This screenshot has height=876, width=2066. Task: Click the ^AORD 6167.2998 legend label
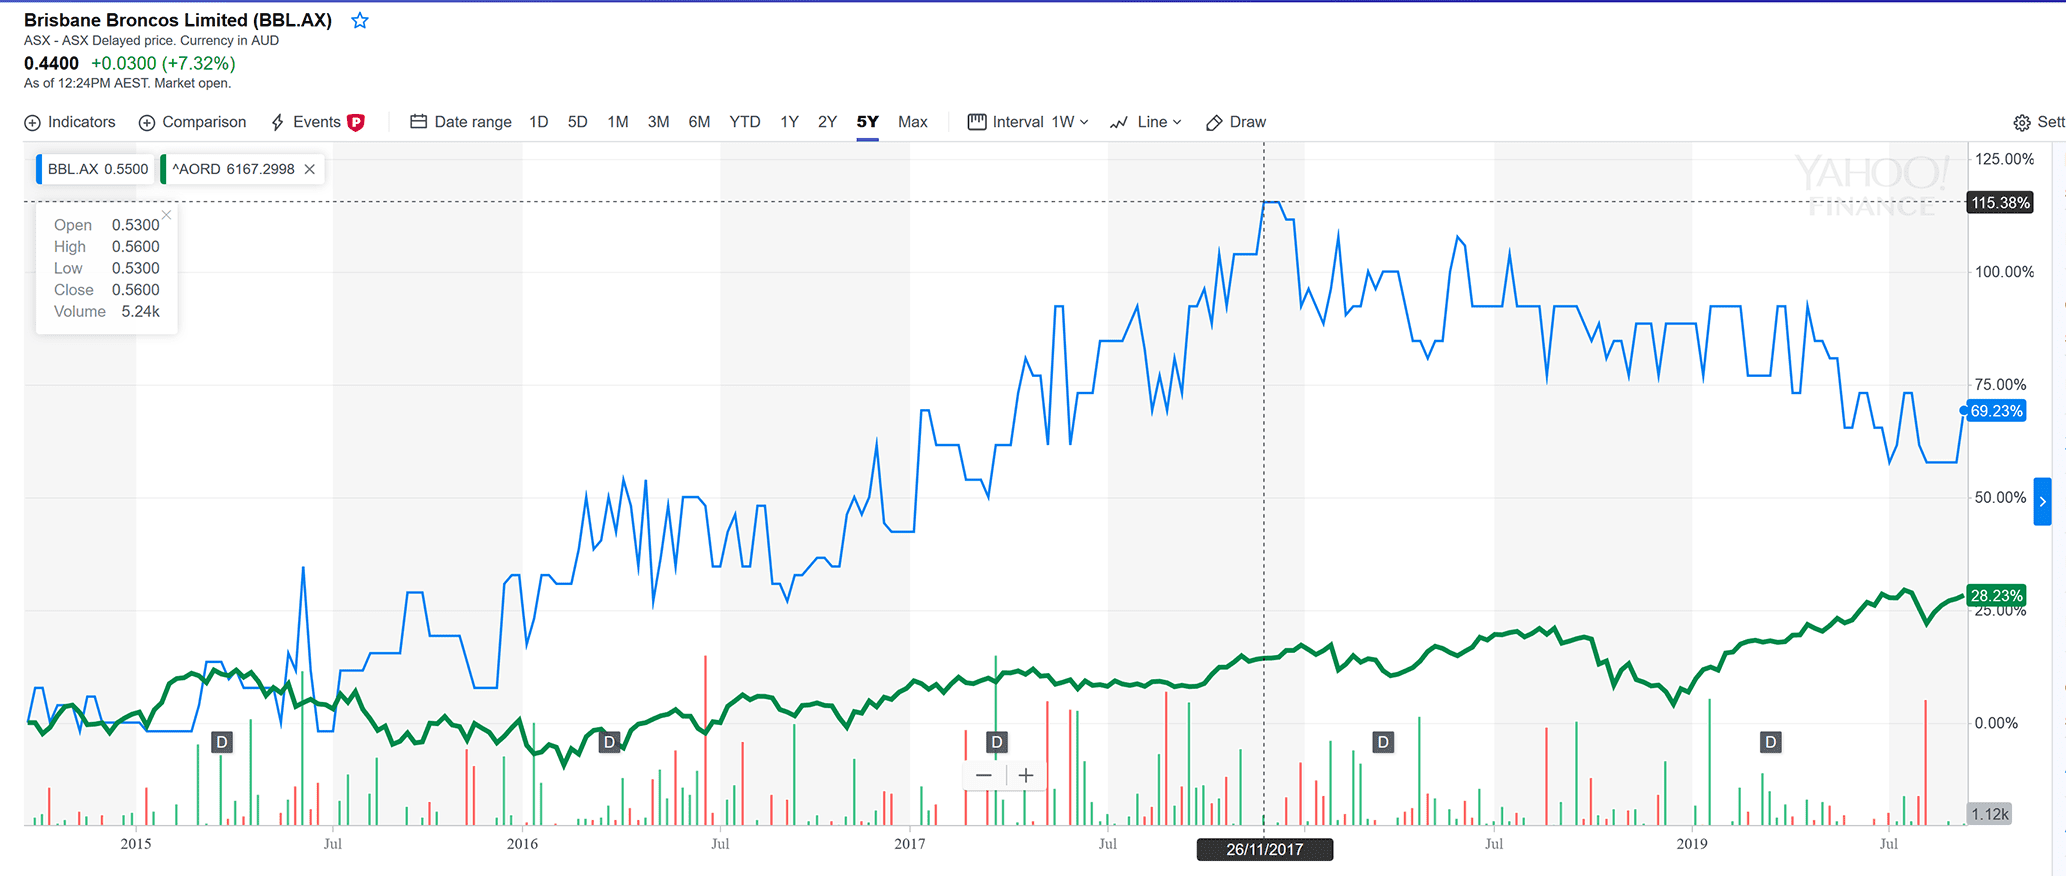pyautogui.click(x=233, y=169)
